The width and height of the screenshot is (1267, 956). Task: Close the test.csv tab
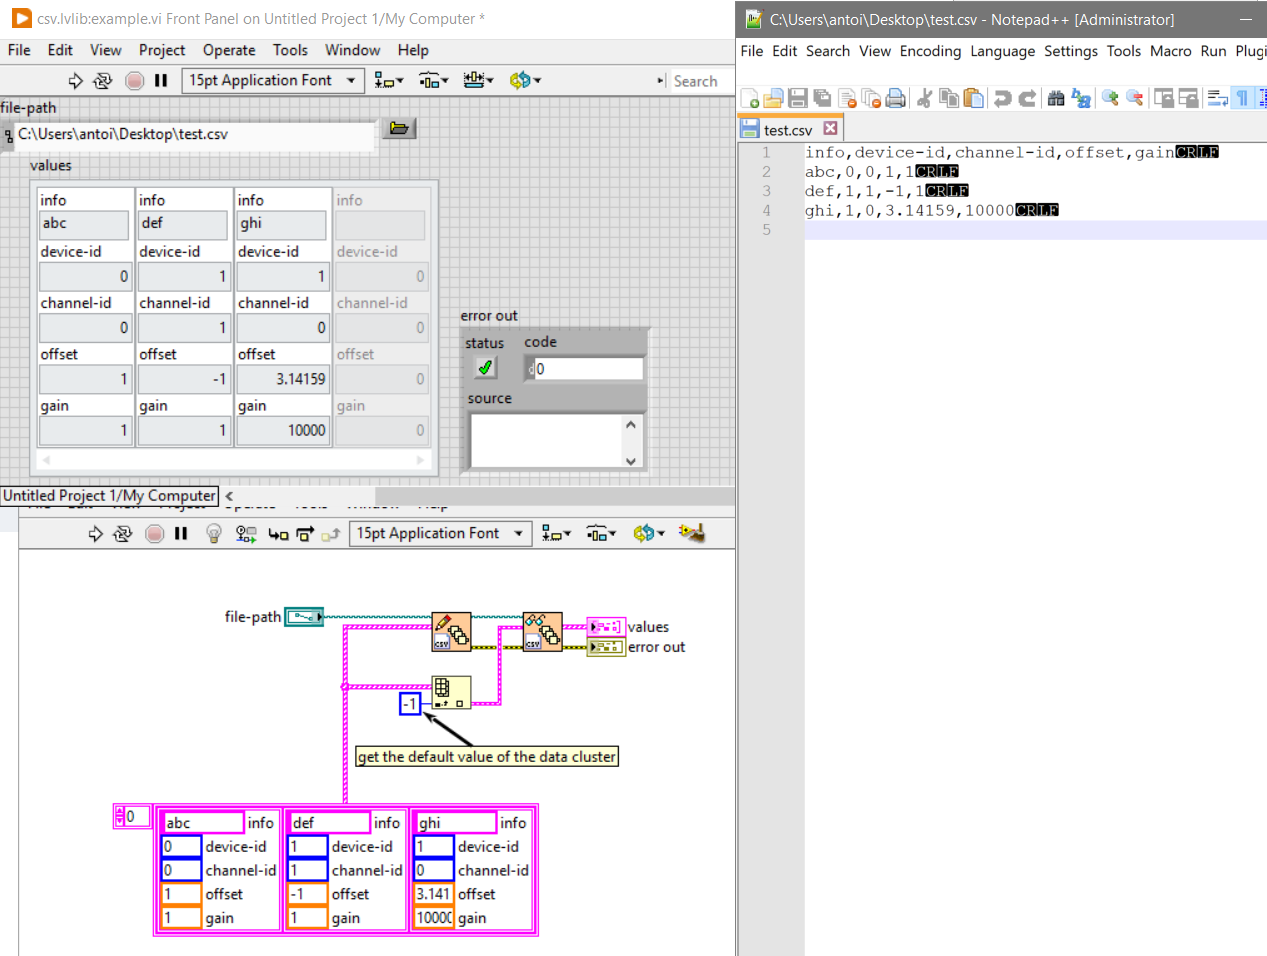coord(830,129)
